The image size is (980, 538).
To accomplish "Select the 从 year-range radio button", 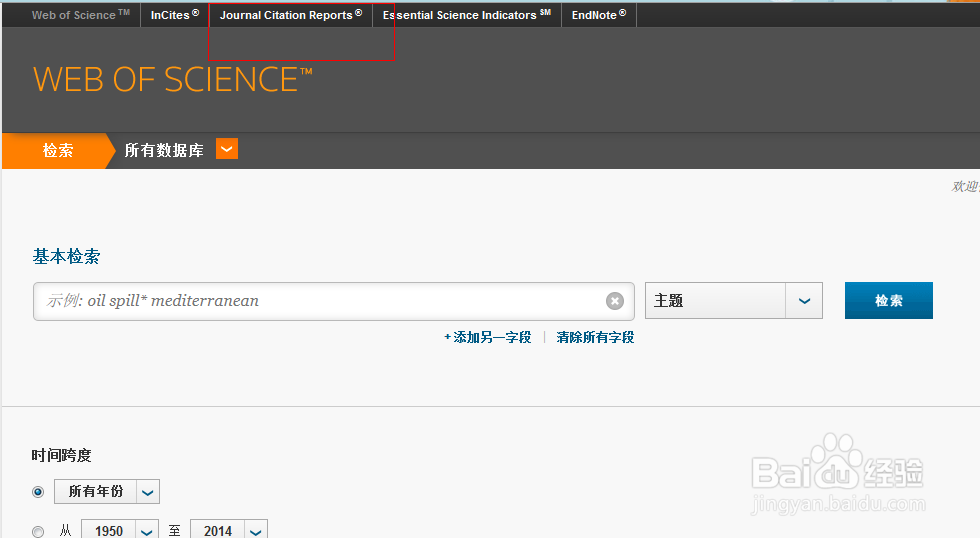I will [38, 532].
